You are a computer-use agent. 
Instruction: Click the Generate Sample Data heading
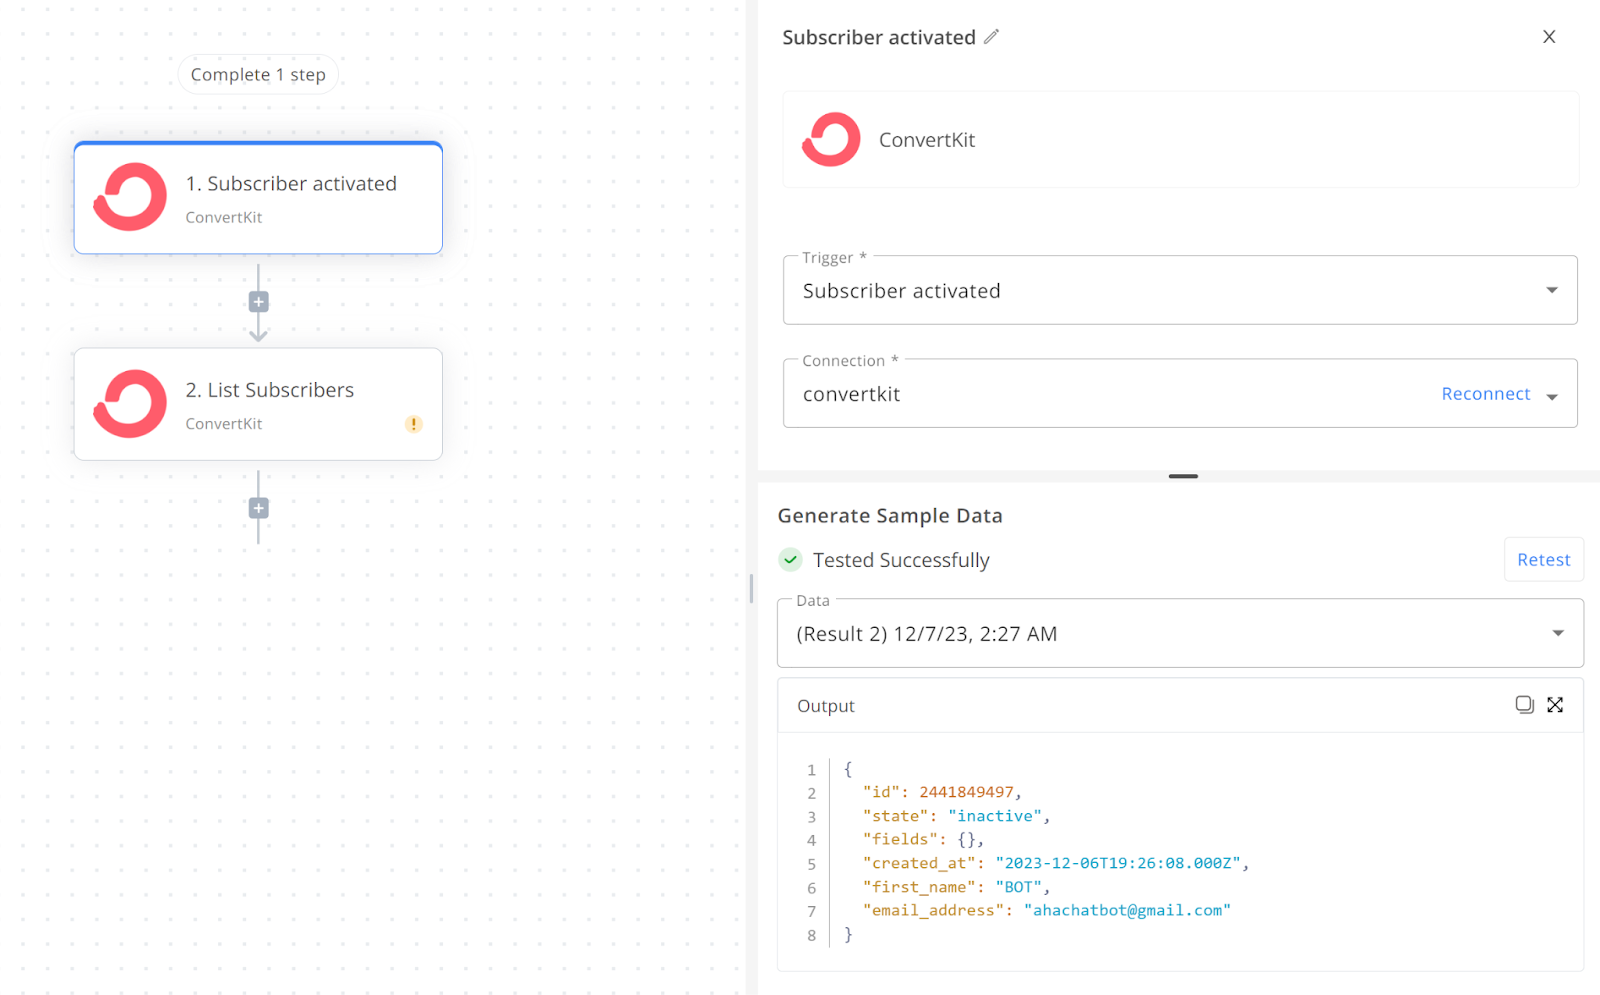[x=890, y=516]
